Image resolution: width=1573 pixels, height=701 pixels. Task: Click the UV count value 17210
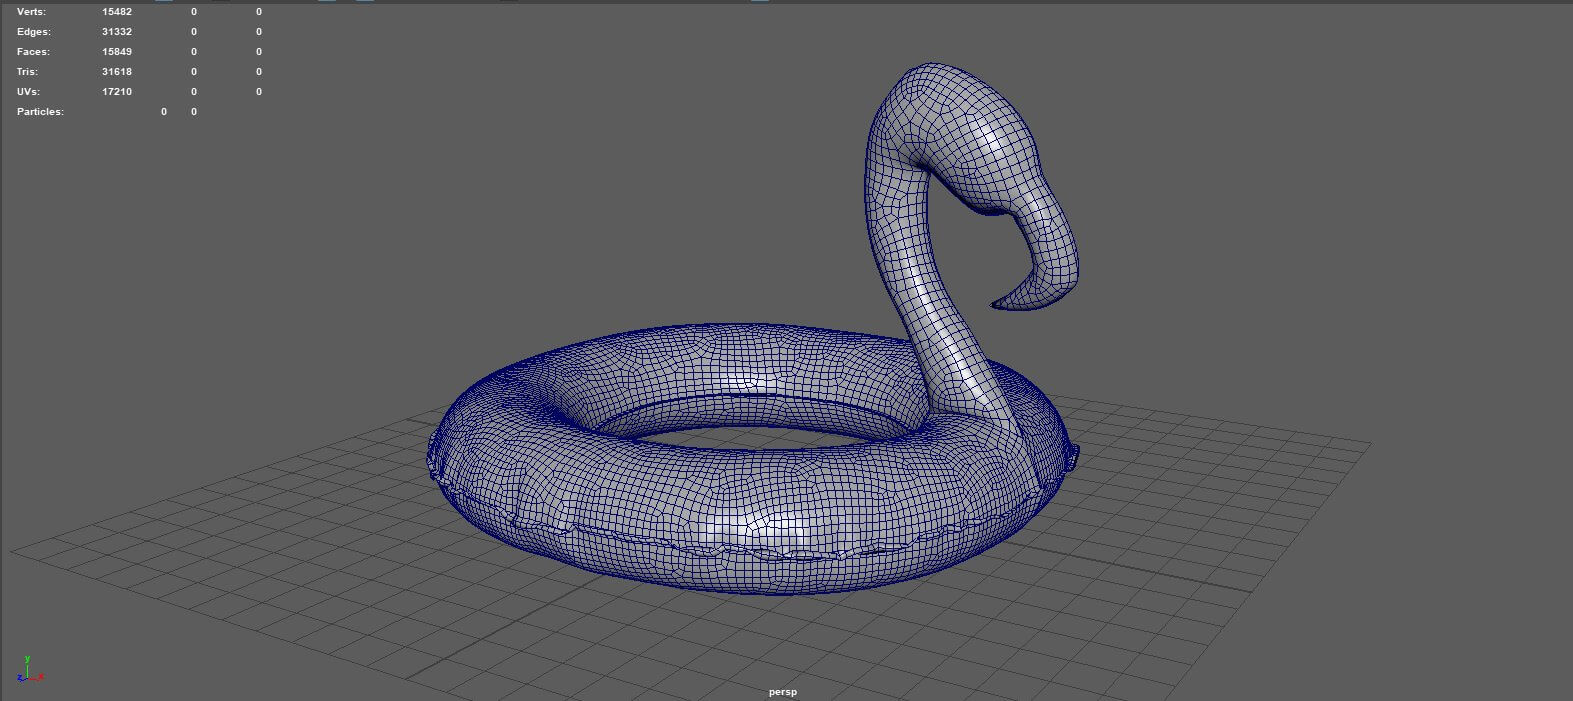click(x=117, y=92)
